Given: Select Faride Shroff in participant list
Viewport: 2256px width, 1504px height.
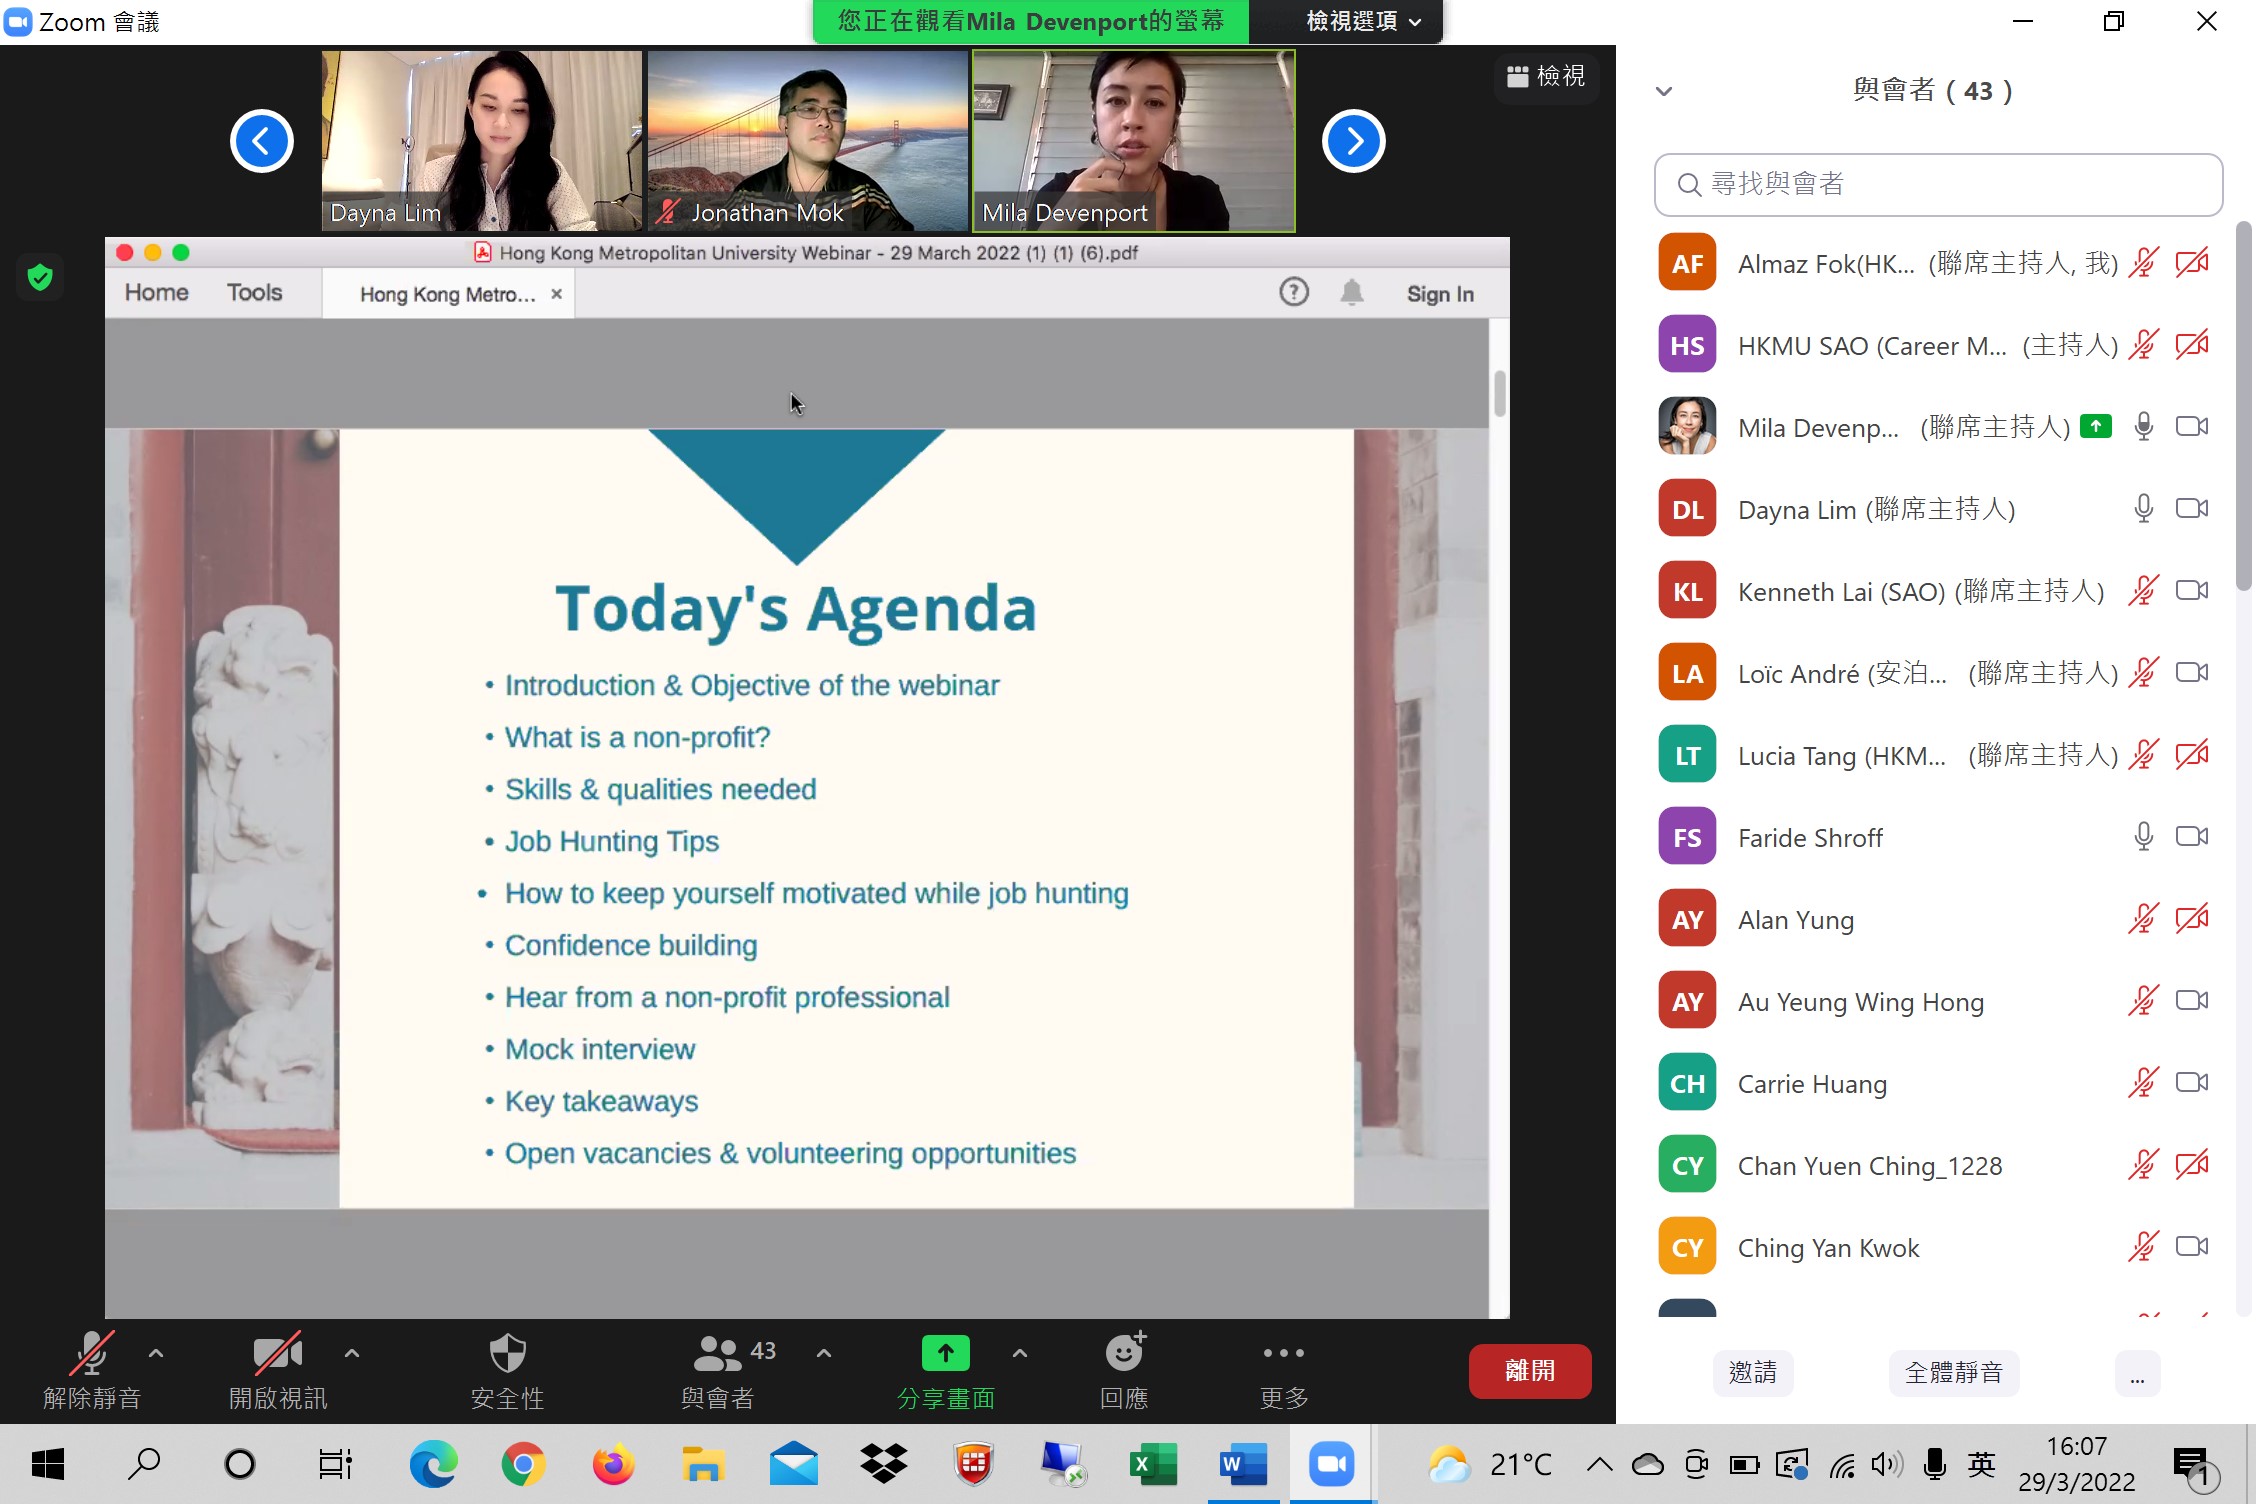Looking at the screenshot, I should [x=1936, y=837].
